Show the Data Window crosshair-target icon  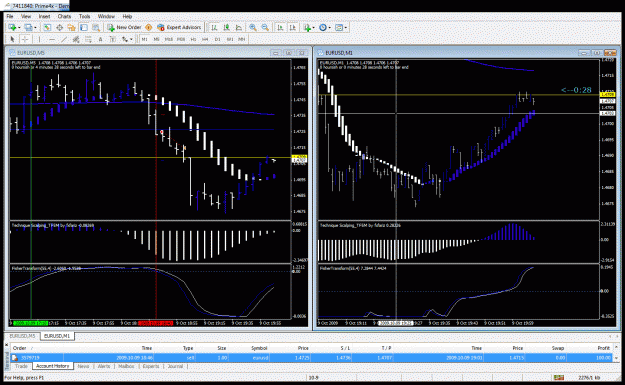coord(59,28)
